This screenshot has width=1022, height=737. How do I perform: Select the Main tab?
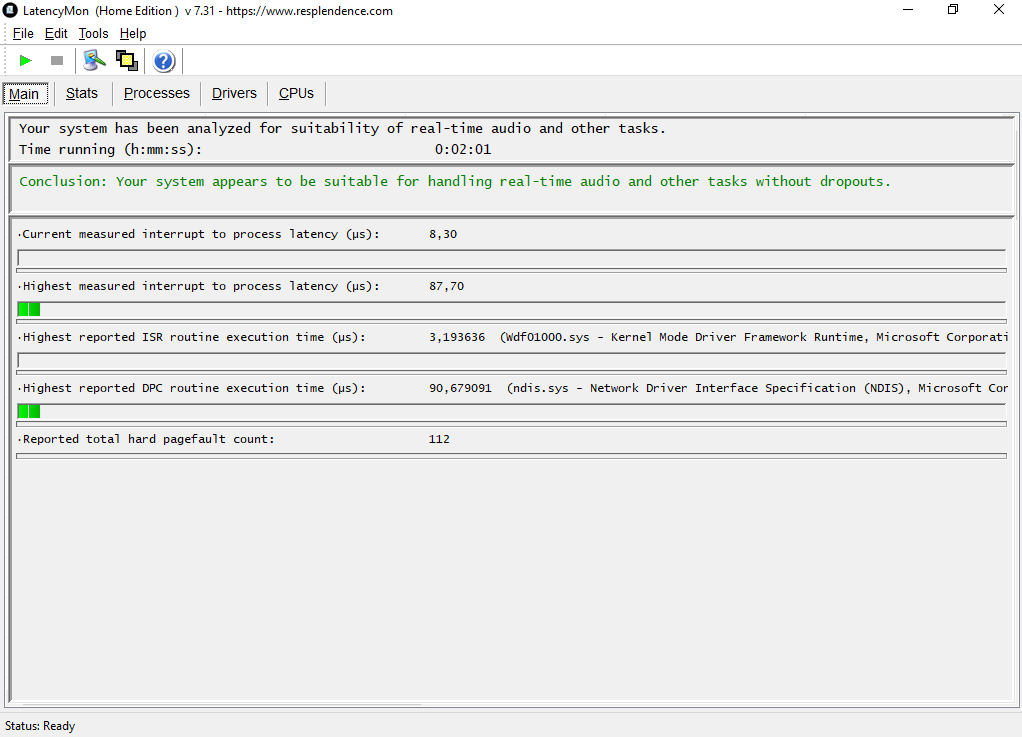24,94
